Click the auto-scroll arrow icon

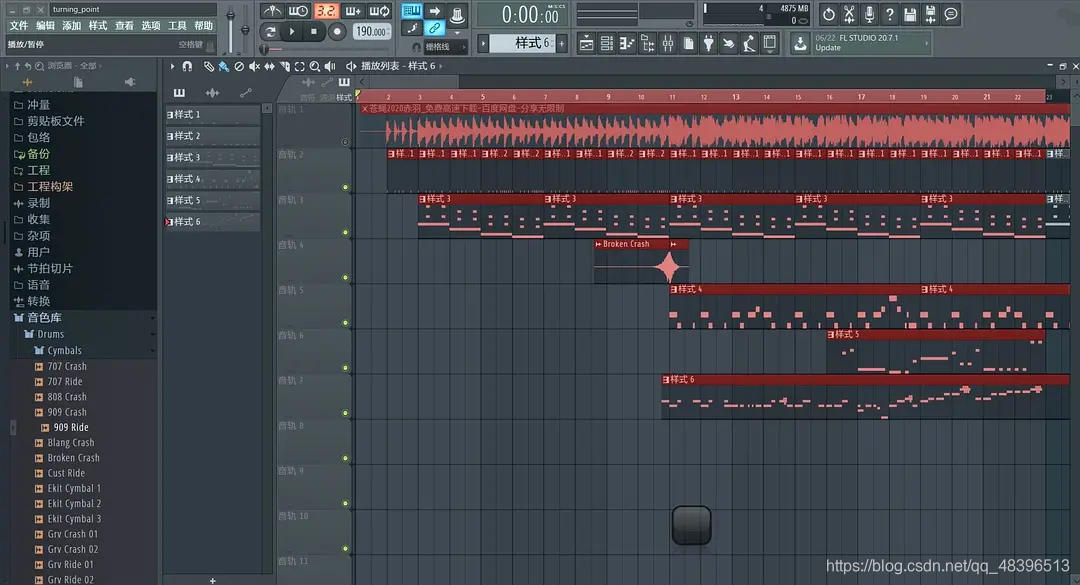[435, 11]
